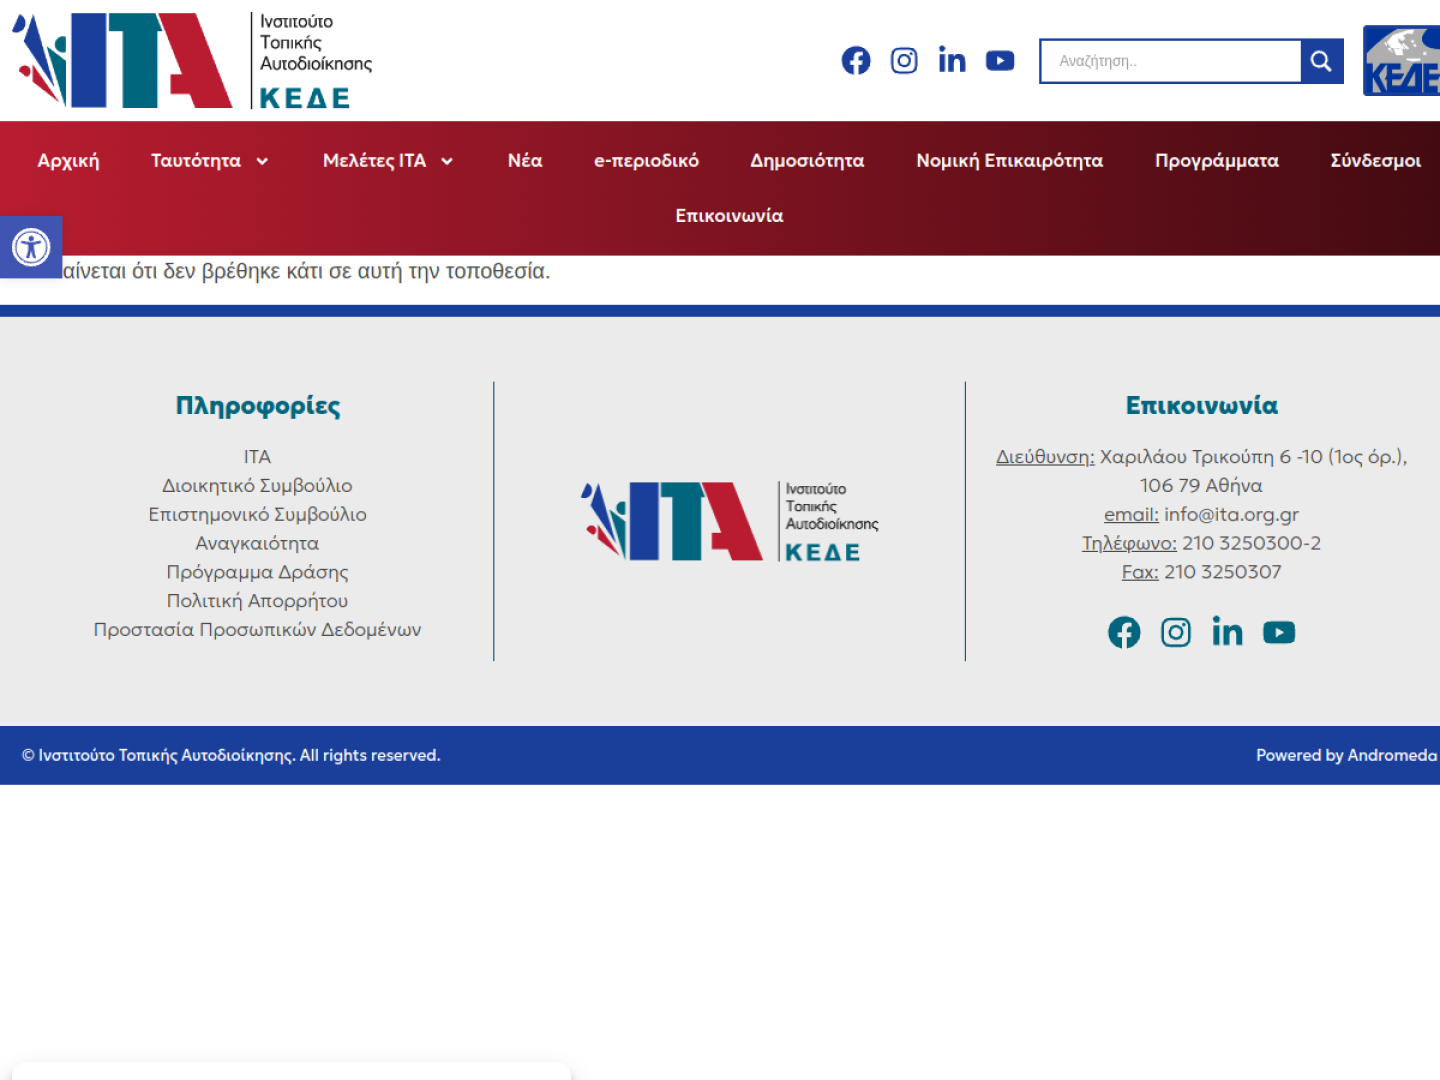
Task: Select the Επικοινωνία menu item
Action: (x=729, y=216)
